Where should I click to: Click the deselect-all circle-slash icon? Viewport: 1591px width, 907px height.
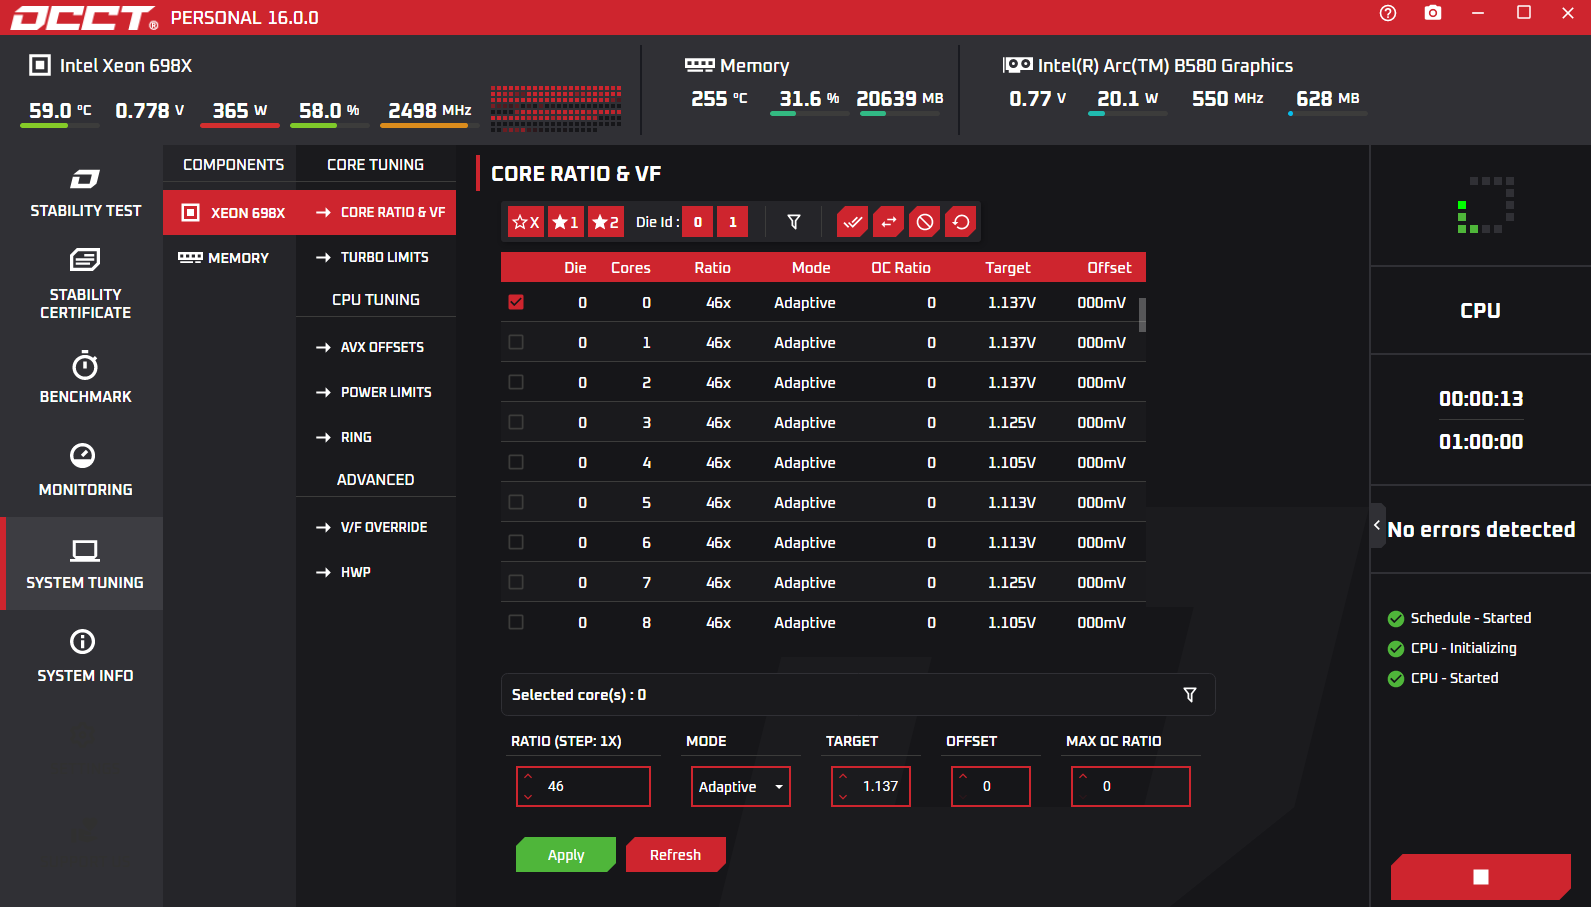pos(925,222)
